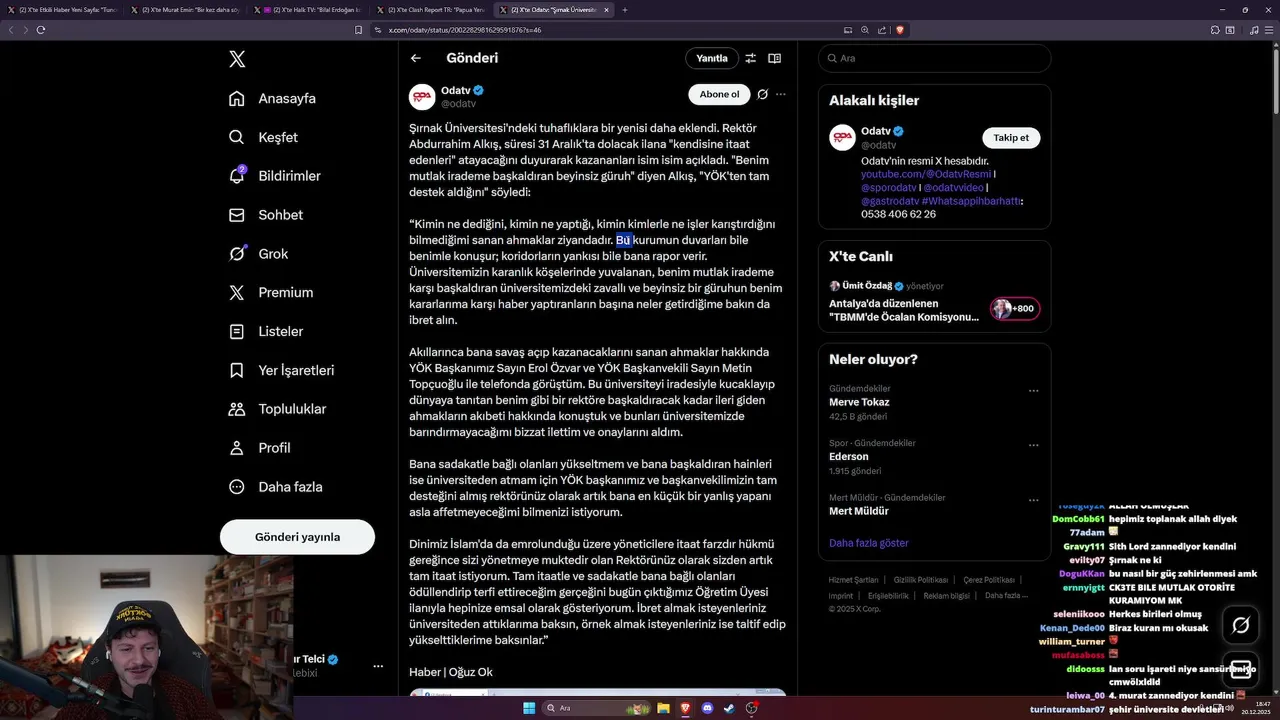Switch to Clash Report TR tab
Image resolution: width=1280 pixels, height=720 pixels.
click(x=430, y=10)
